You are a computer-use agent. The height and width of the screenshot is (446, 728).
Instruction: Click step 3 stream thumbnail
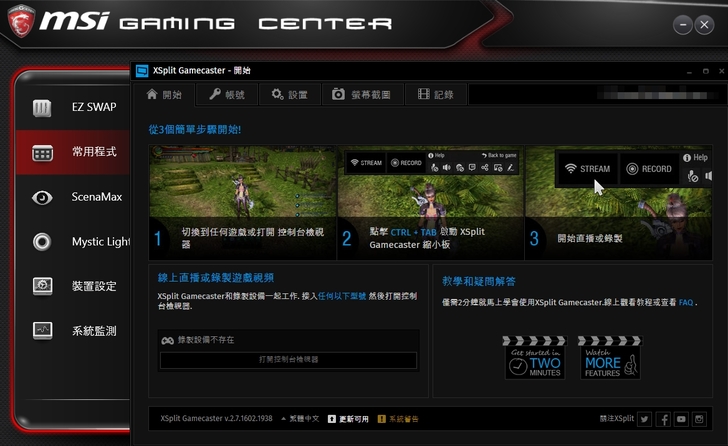[x=618, y=202]
